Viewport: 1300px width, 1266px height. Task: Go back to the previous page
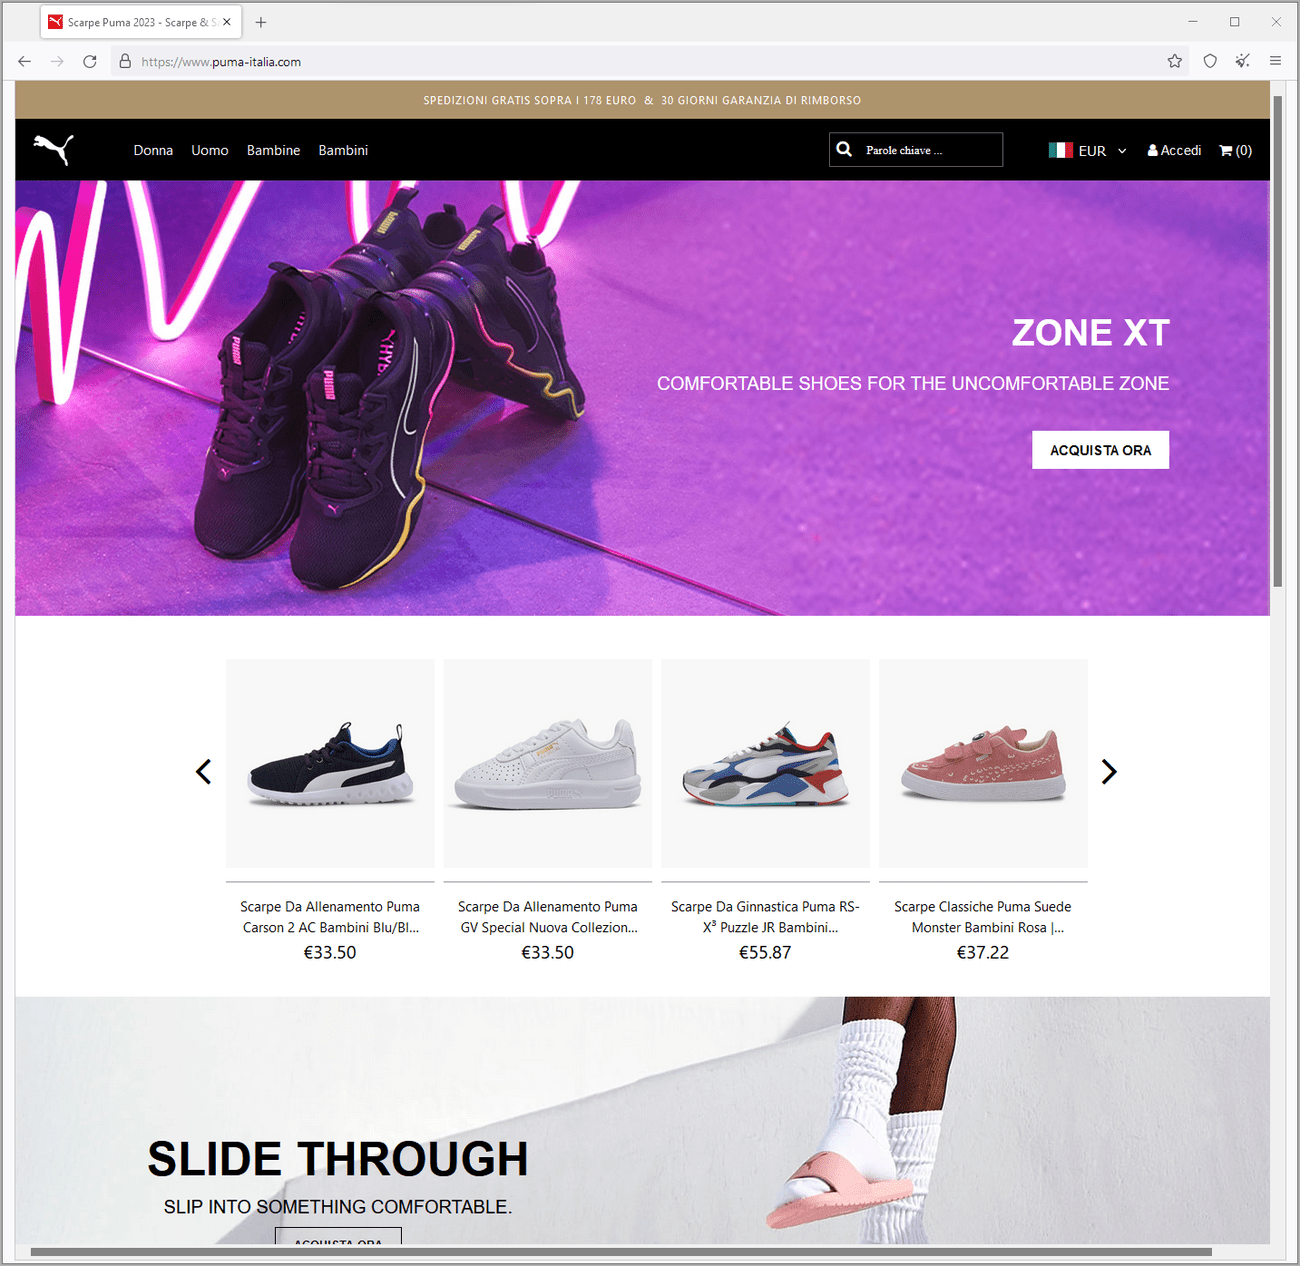point(25,61)
